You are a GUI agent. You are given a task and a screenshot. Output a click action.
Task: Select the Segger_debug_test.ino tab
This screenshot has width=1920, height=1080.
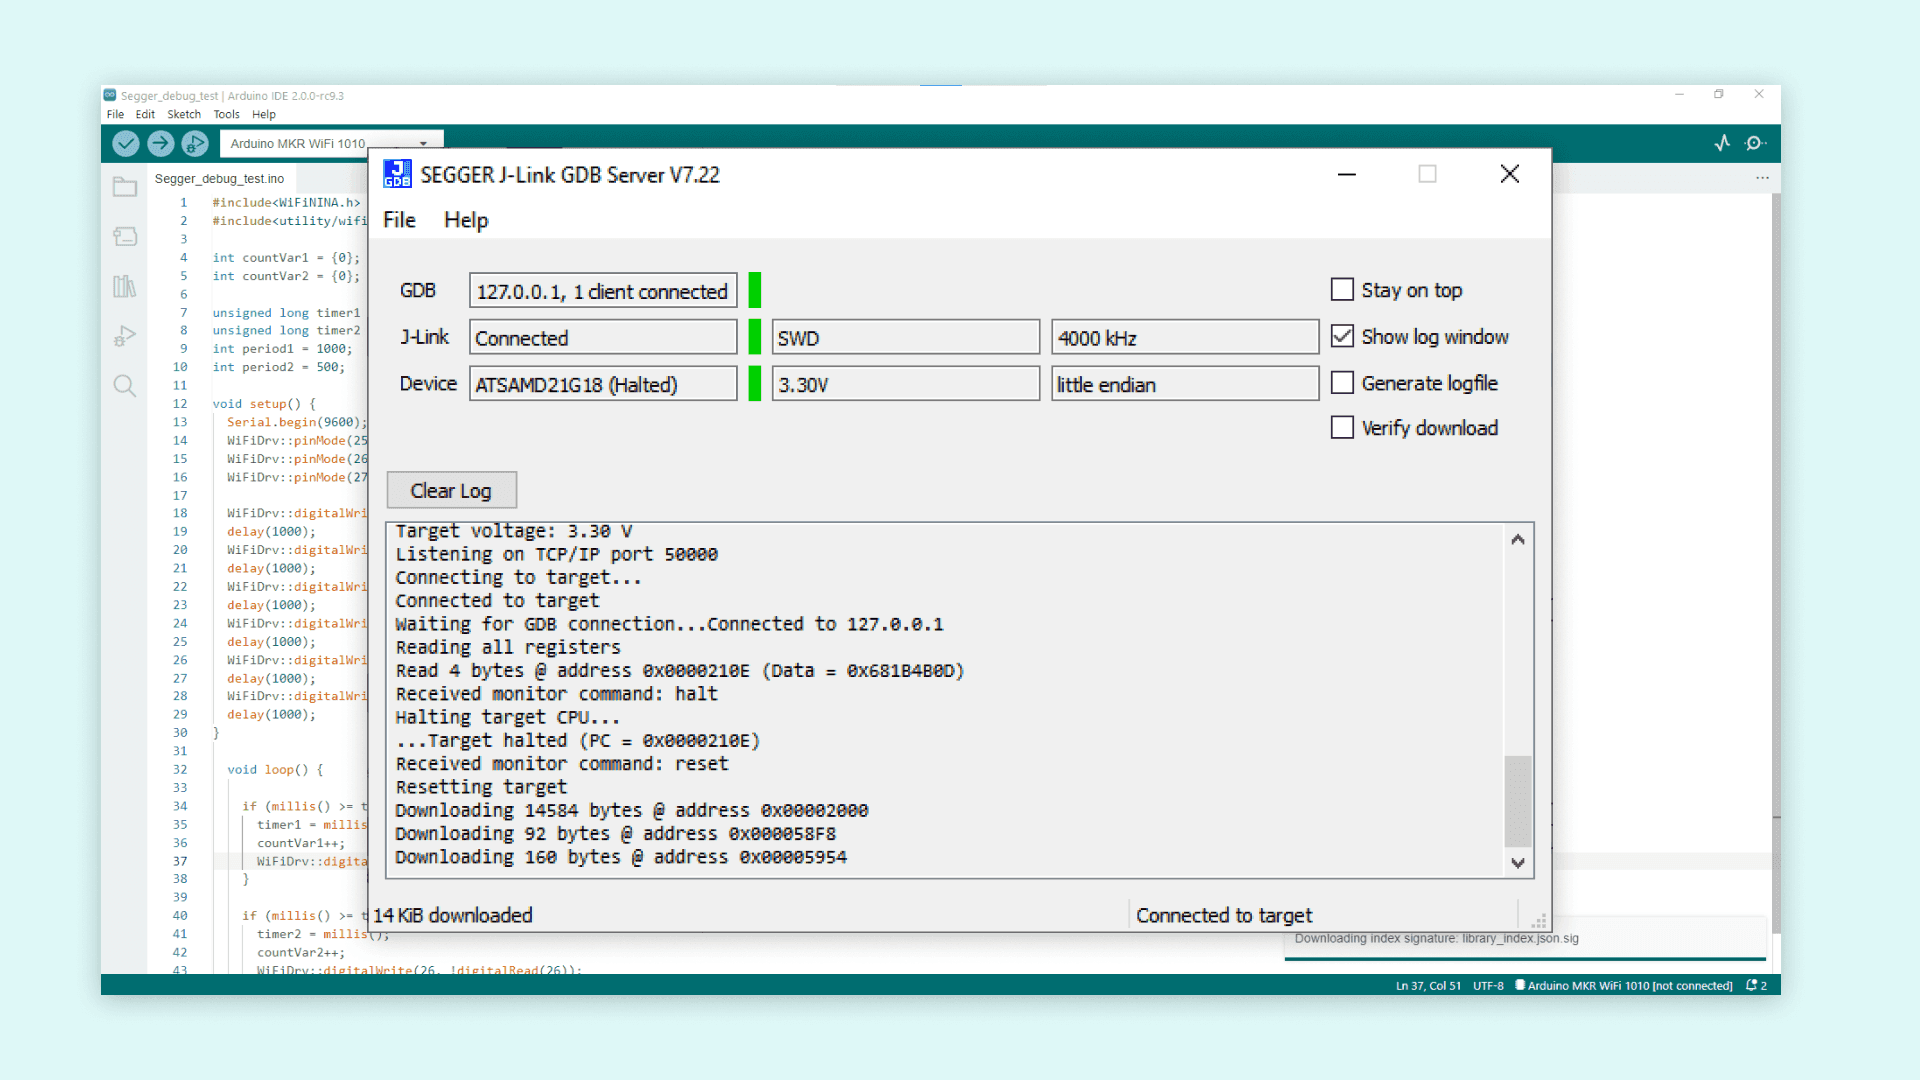[220, 178]
